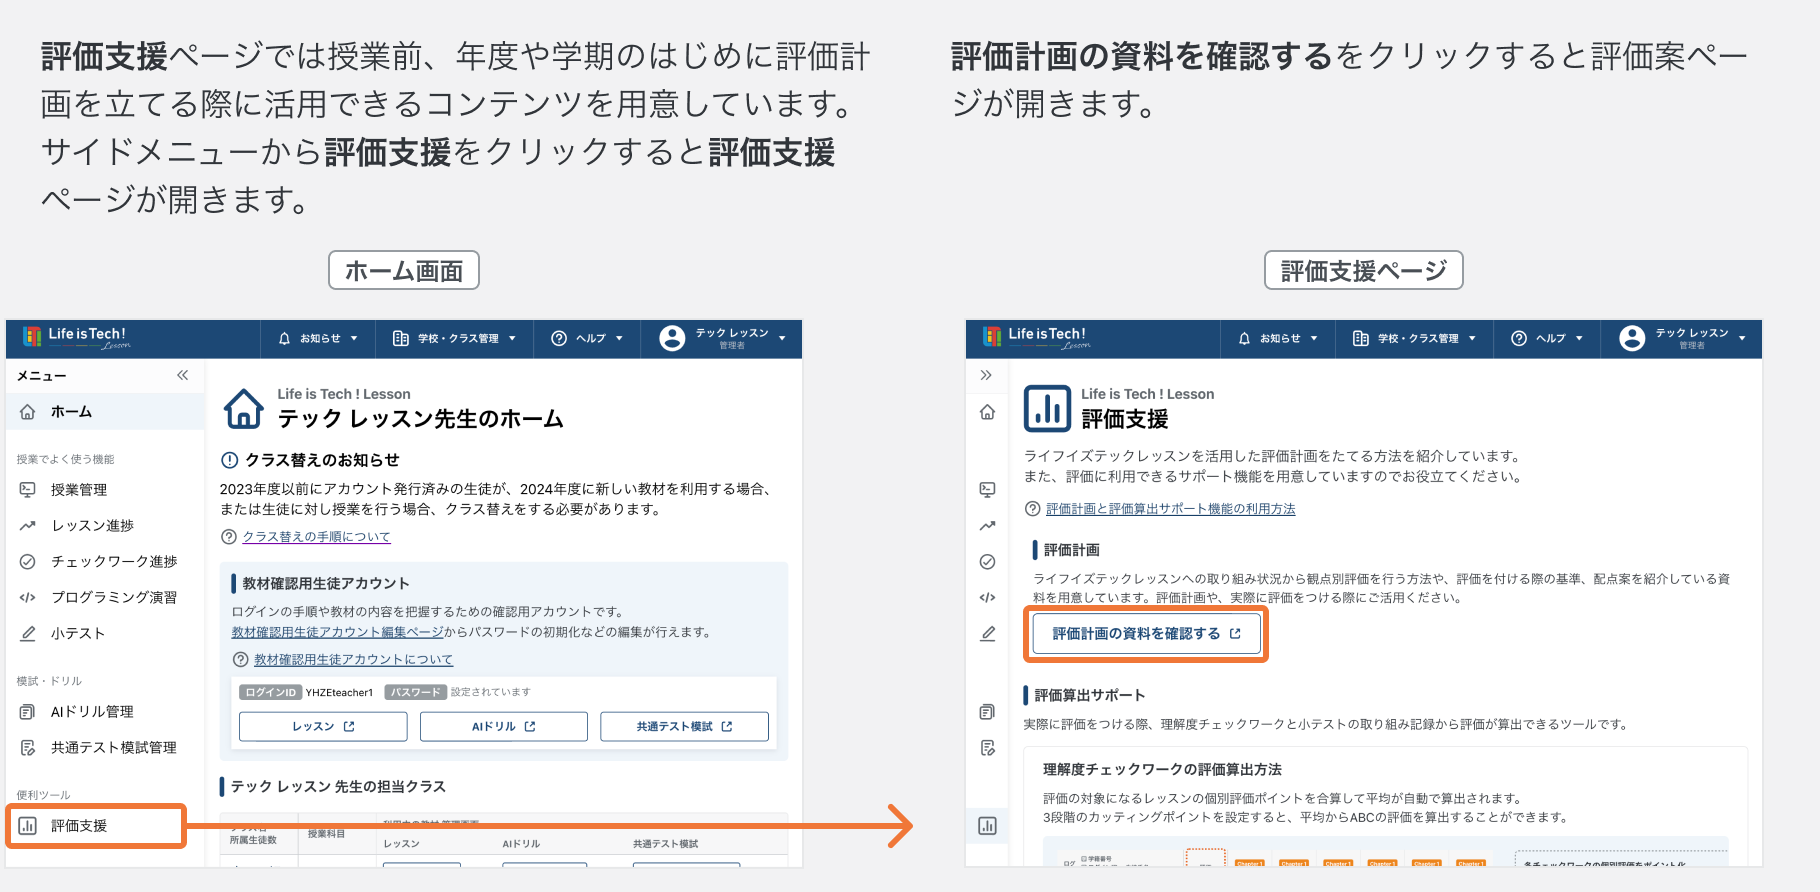Open 教材確認用生徒アカウント編集ページ link
The width and height of the screenshot is (1820, 892).
[338, 632]
